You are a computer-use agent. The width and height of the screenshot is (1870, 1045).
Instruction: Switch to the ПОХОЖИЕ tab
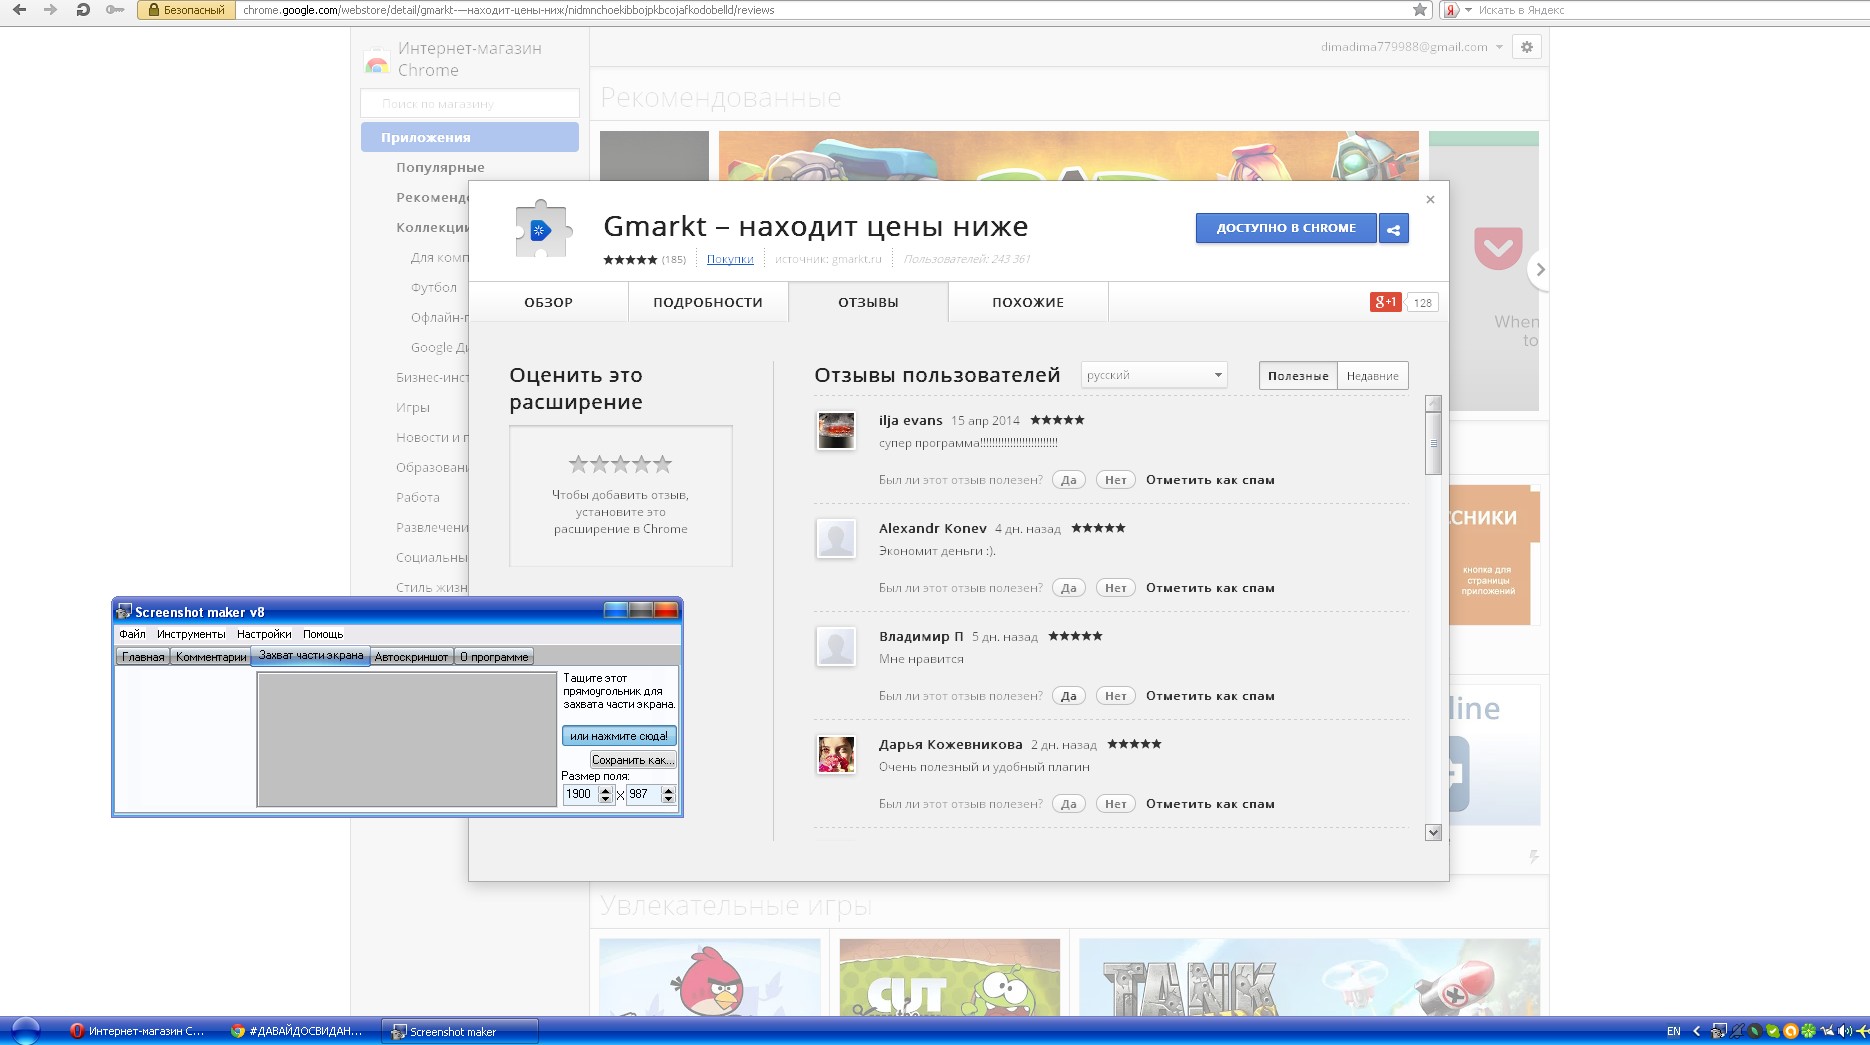(x=1028, y=302)
